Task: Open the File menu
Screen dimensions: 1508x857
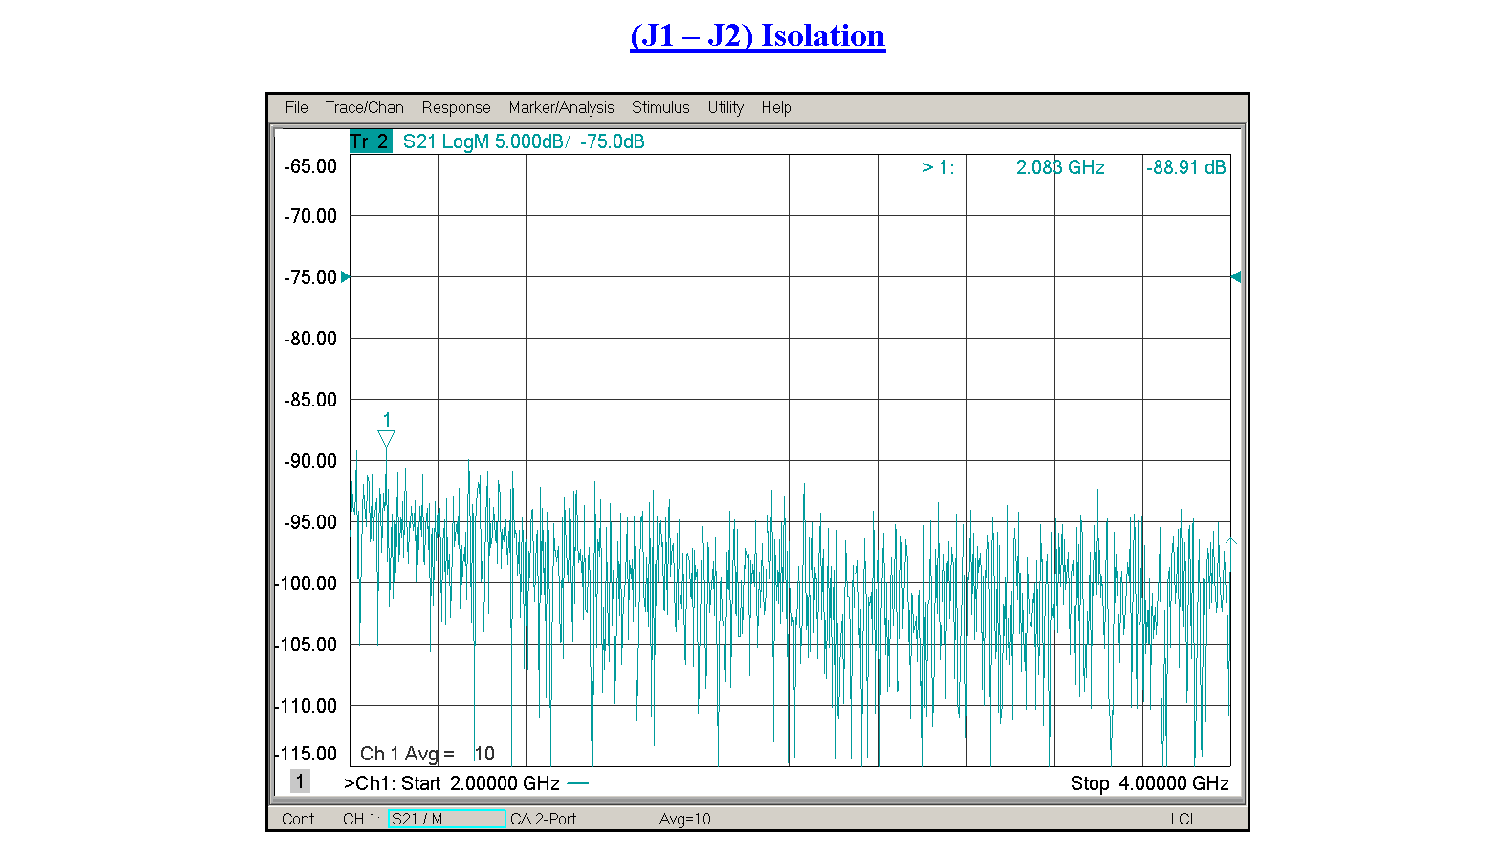Action: click(296, 107)
